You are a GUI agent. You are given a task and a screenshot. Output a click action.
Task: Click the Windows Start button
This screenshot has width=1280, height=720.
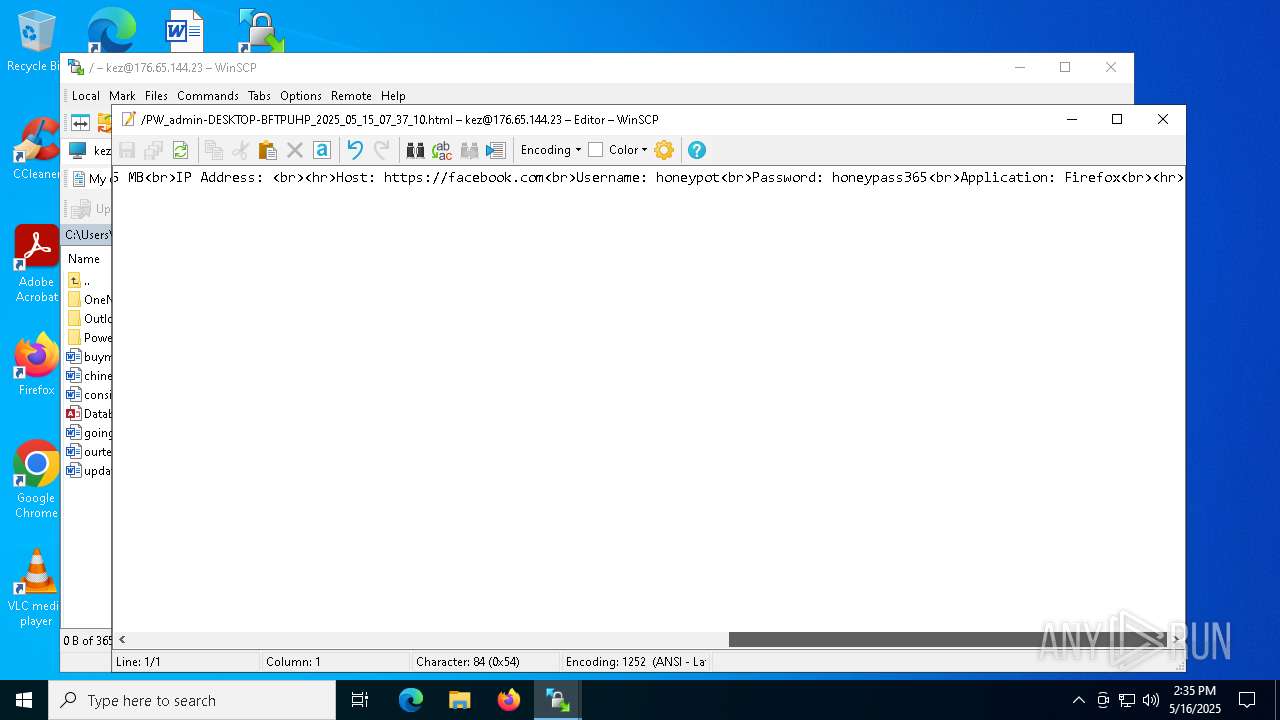(x=24, y=700)
